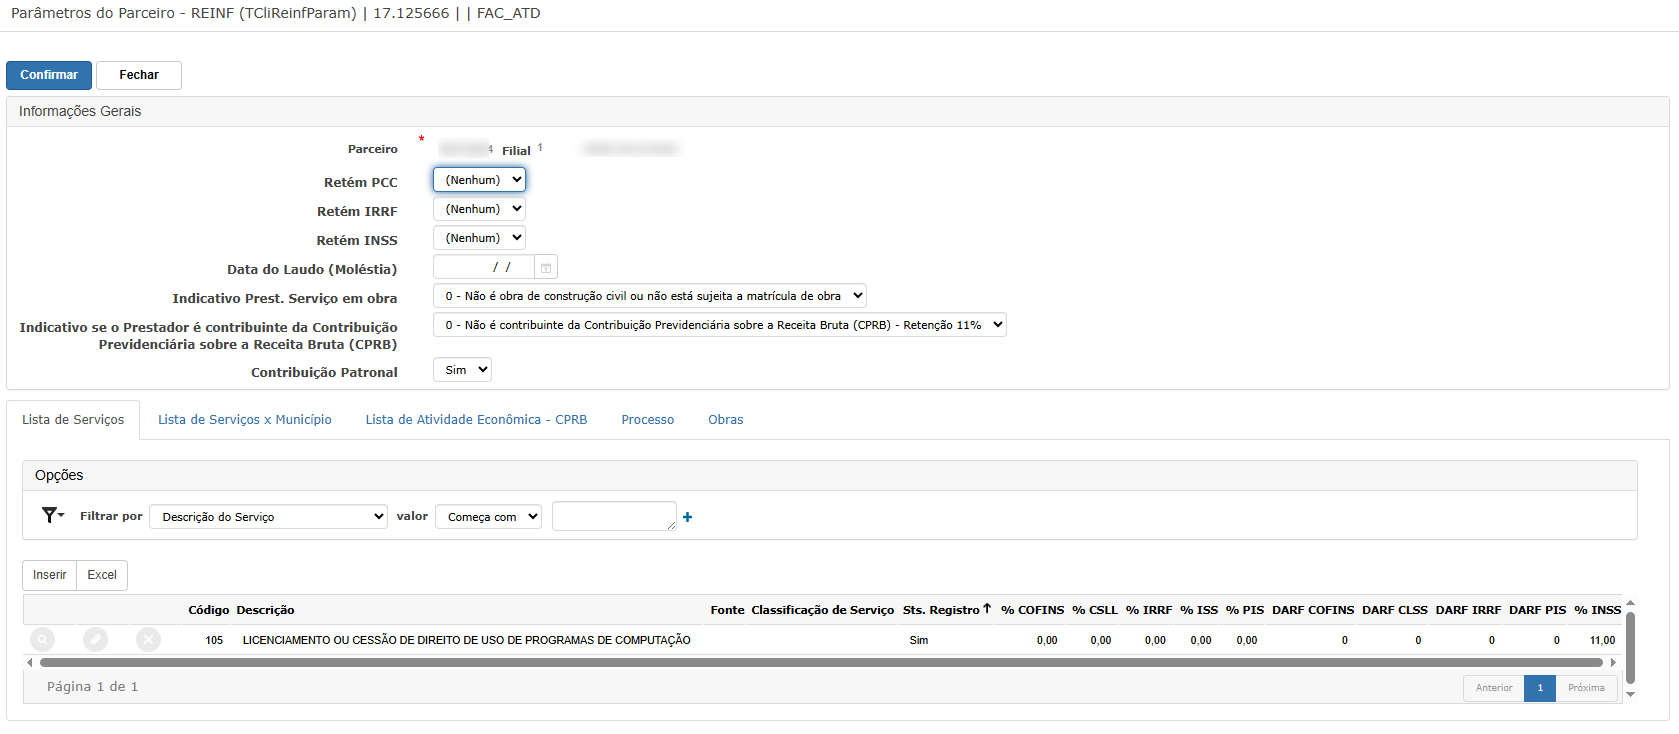
Task: Open the filter funnel options menu
Action: click(x=52, y=515)
